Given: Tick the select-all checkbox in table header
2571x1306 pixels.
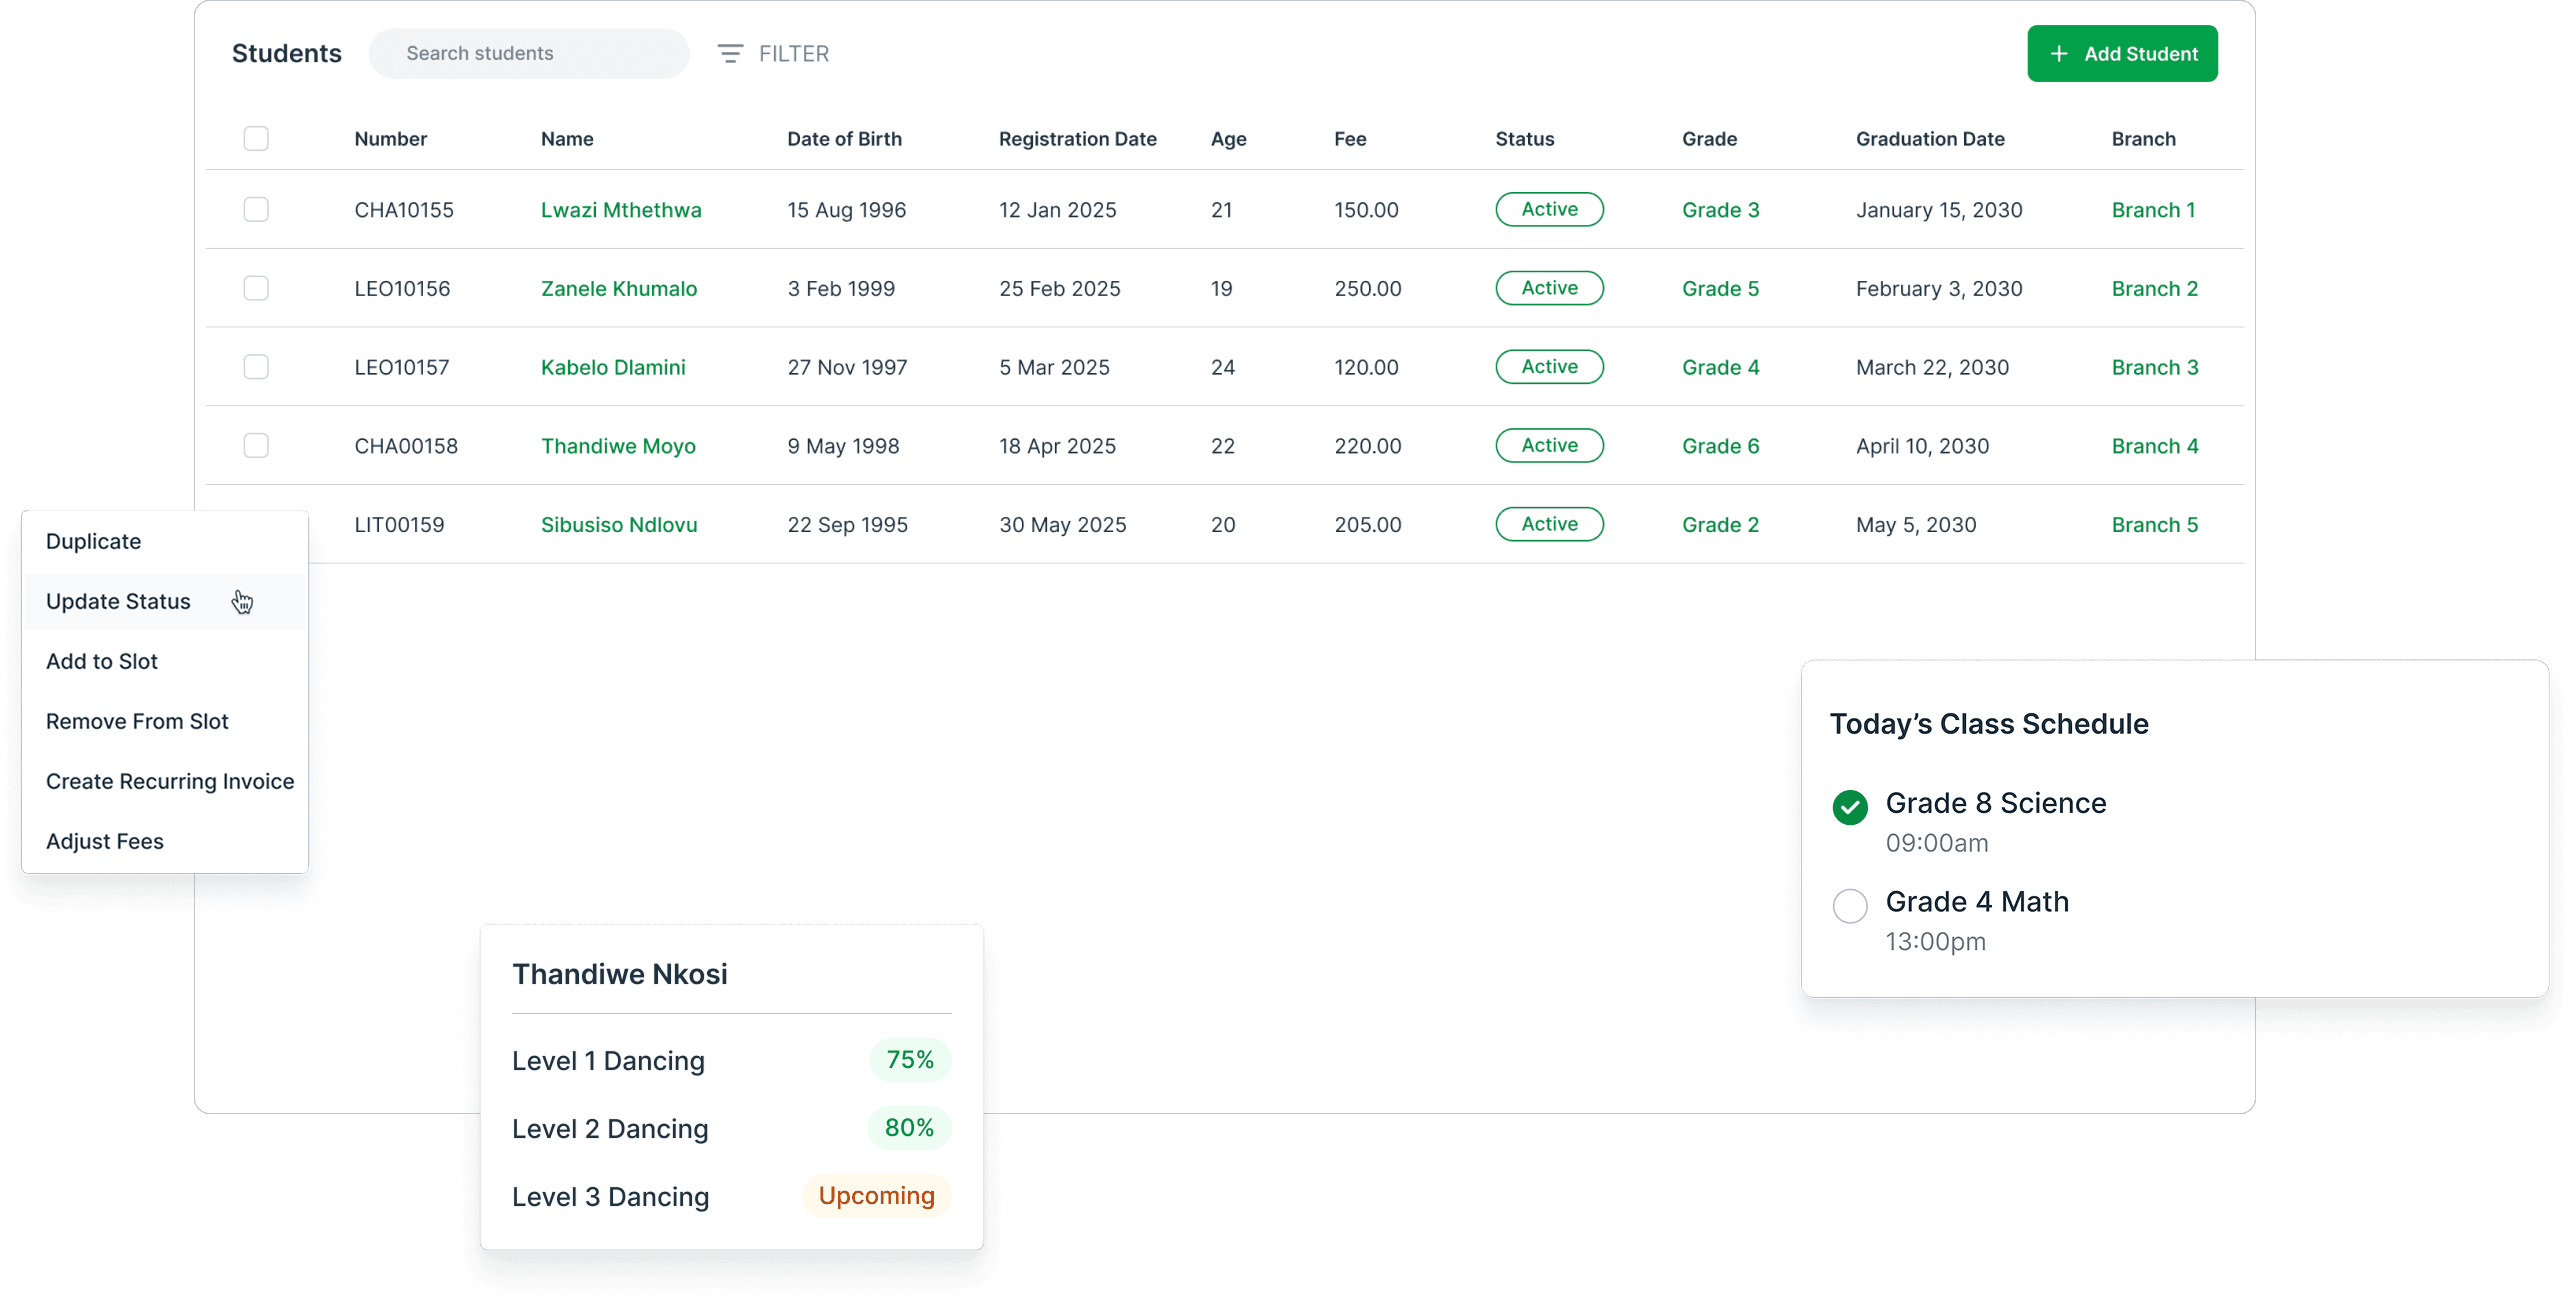Looking at the screenshot, I should (x=256, y=139).
